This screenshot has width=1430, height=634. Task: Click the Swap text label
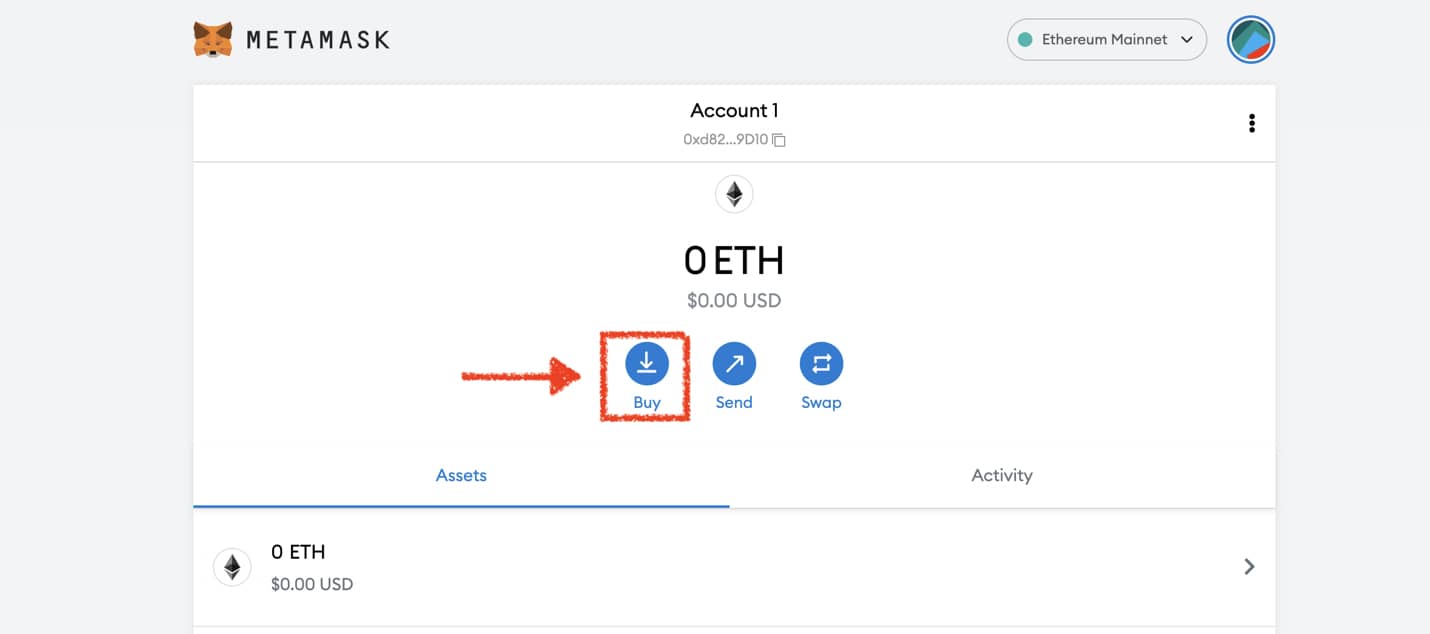pos(821,402)
